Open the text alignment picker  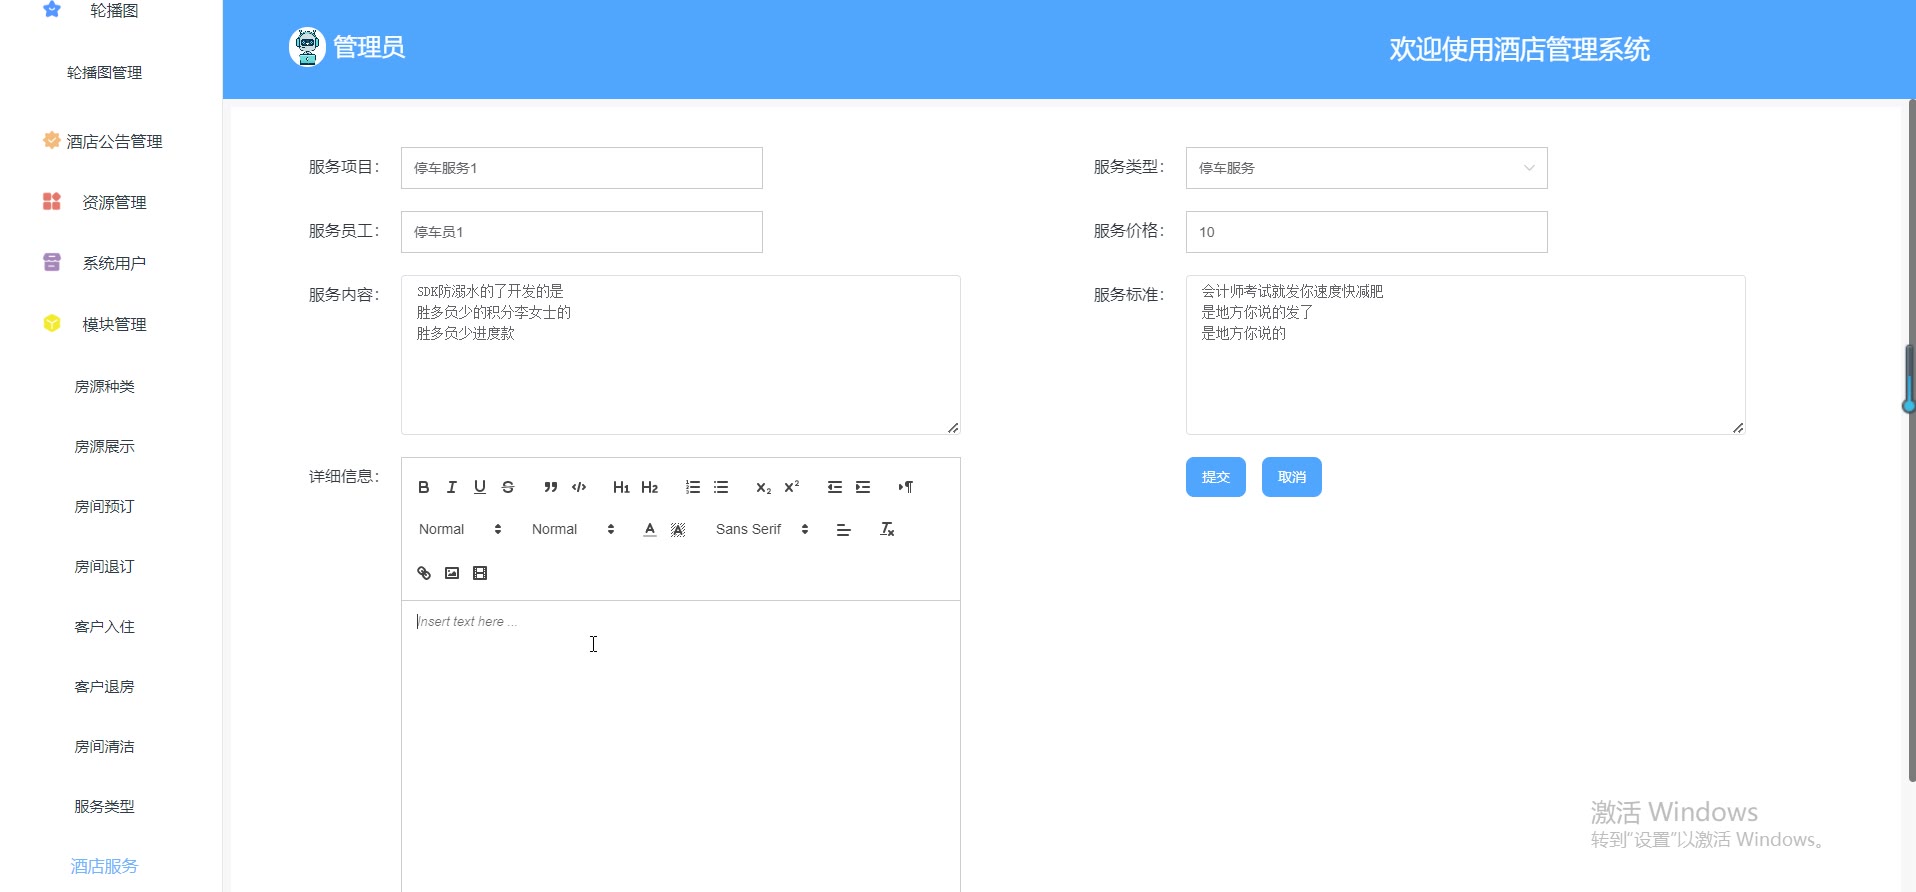point(843,529)
